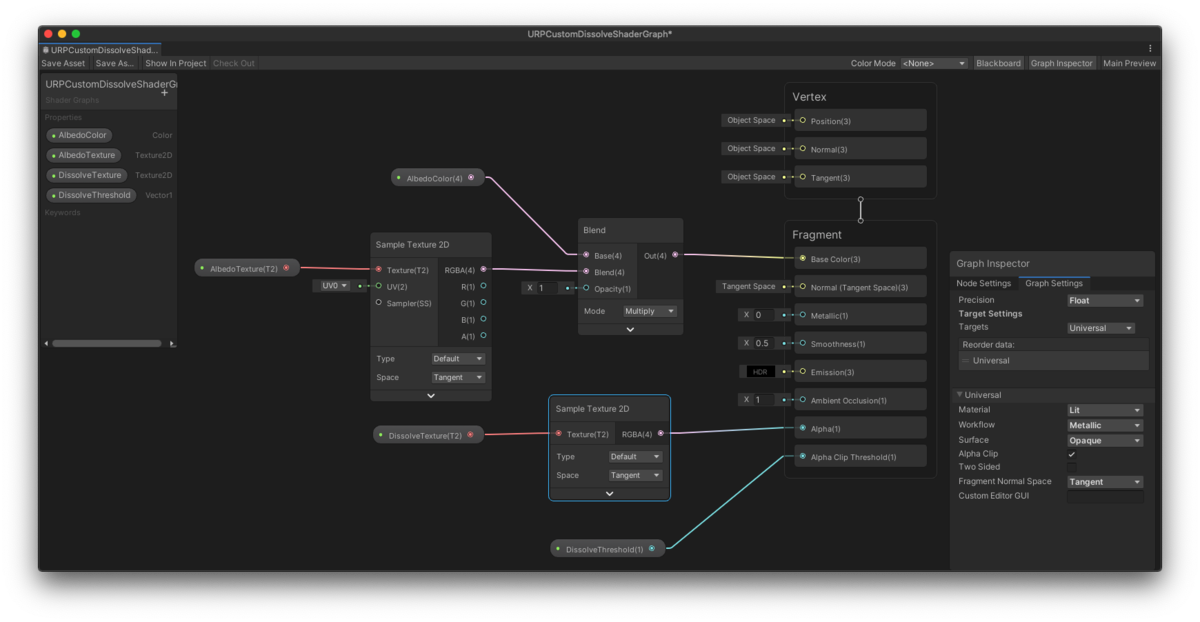Click the Blend Opacity X value field
This screenshot has height=622, width=1200.
[x=548, y=288]
